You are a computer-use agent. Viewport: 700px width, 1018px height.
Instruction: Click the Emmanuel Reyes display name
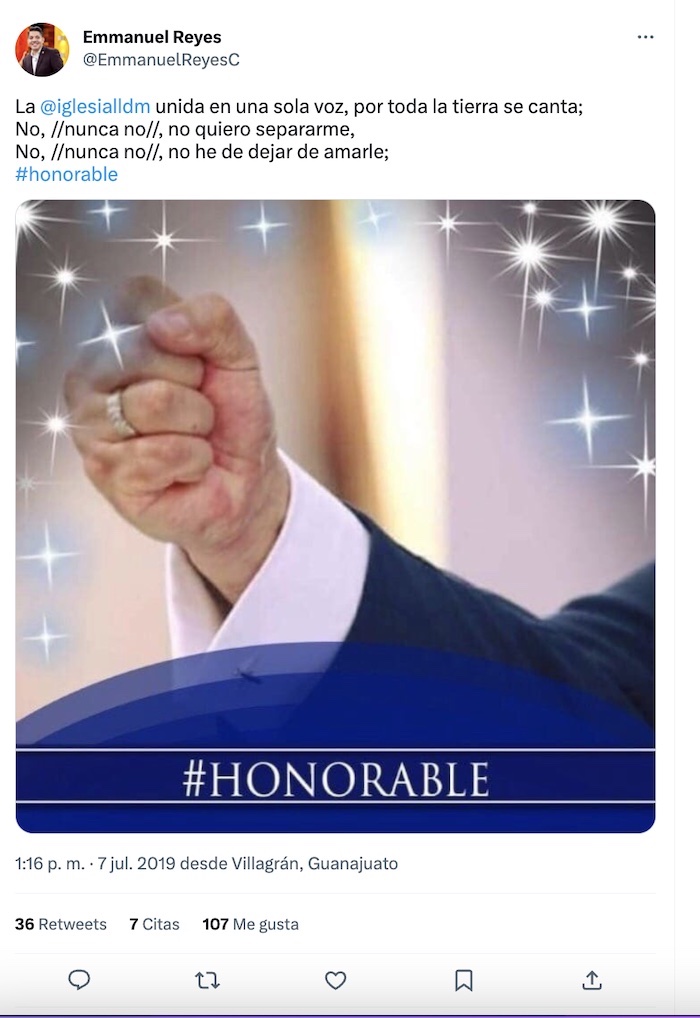click(x=152, y=38)
